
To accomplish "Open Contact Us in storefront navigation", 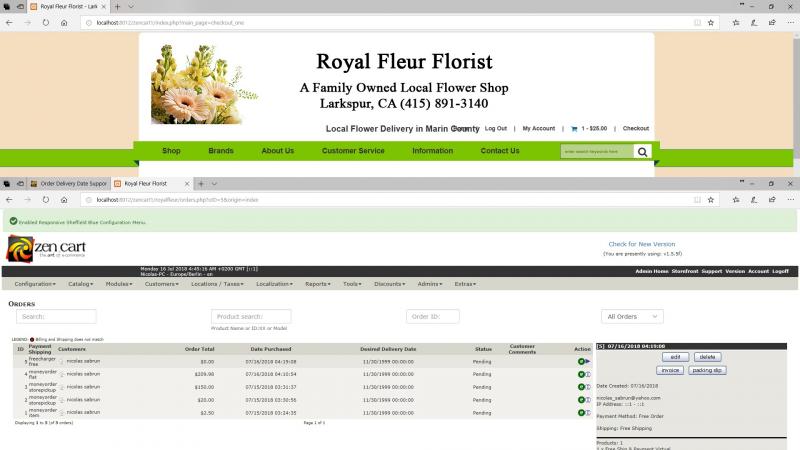I will [x=499, y=151].
